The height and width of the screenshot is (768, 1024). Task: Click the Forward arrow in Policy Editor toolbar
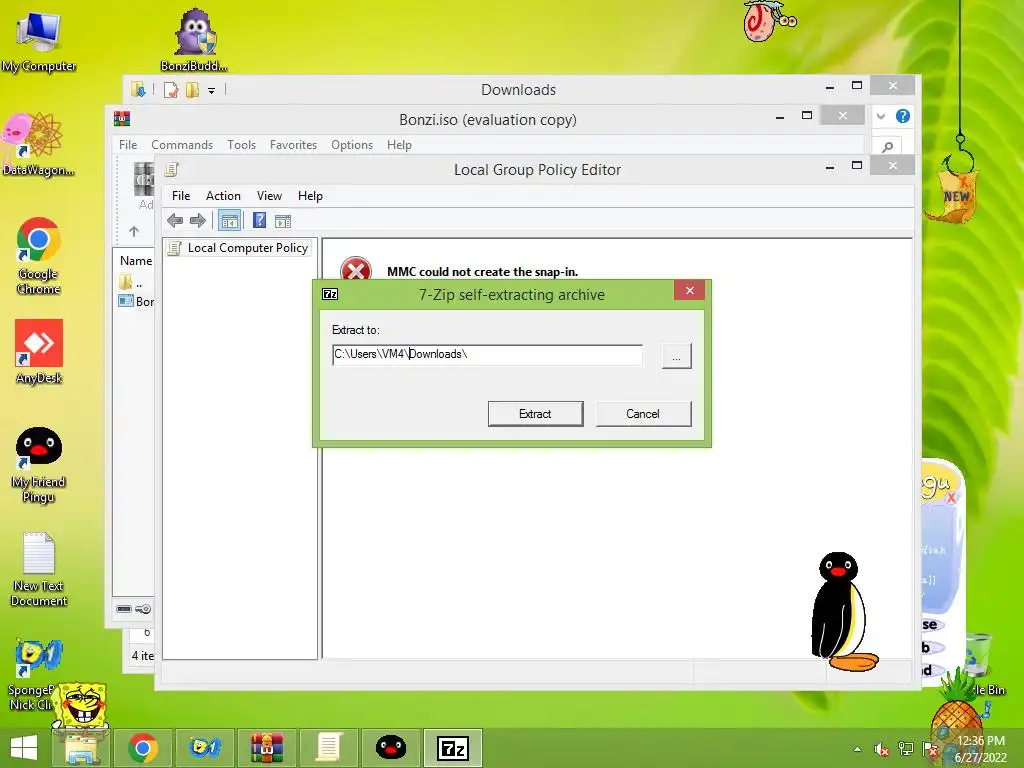click(198, 221)
